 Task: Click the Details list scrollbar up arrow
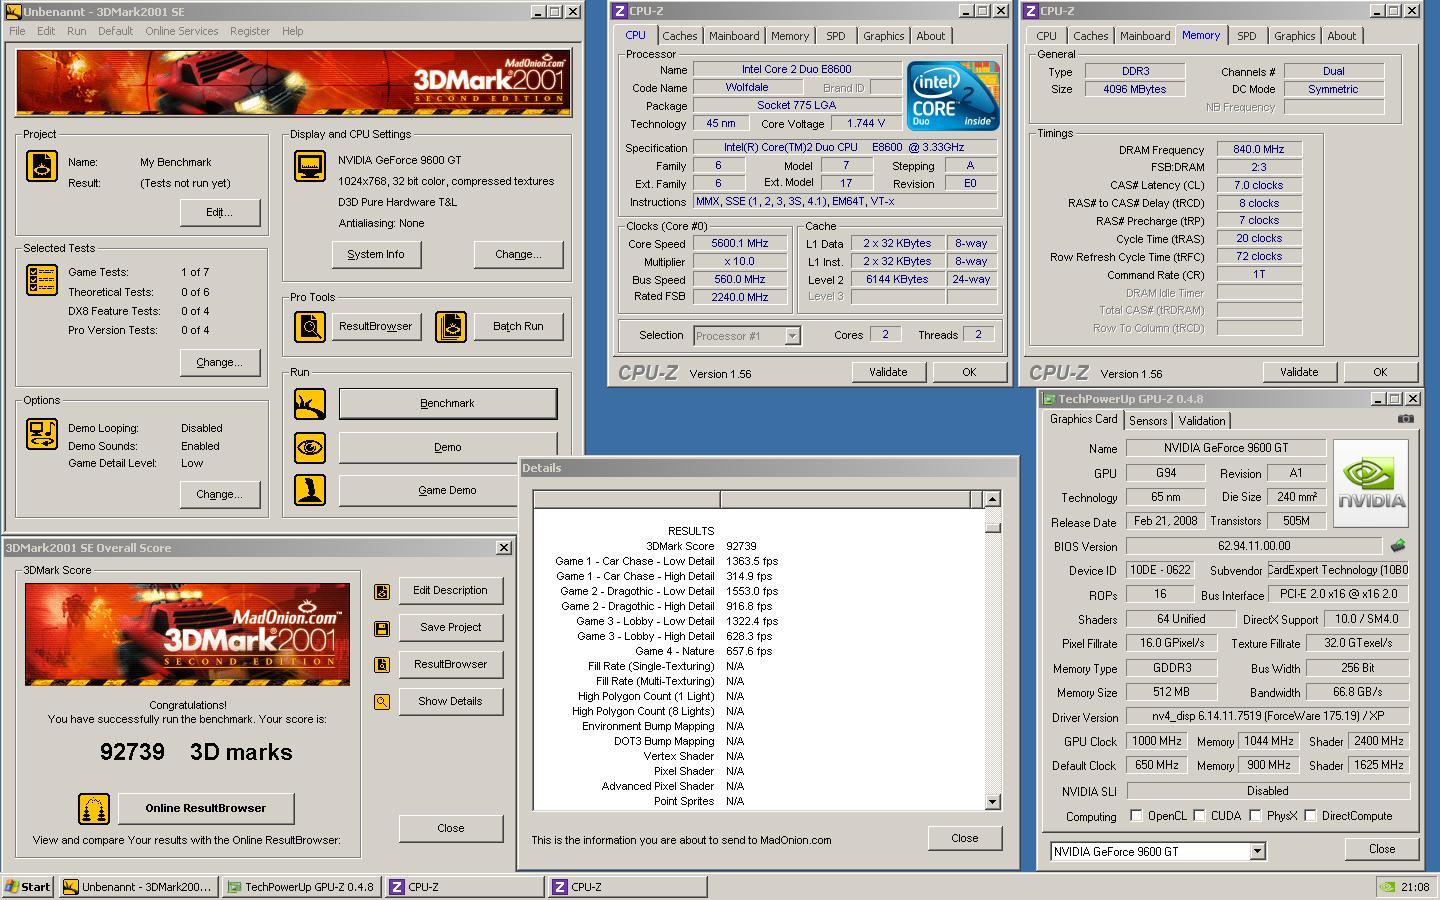pos(992,498)
